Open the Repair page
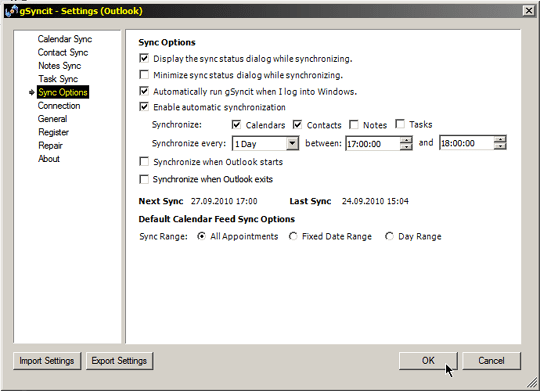Image resolution: width=540 pixels, height=391 pixels. pyautogui.click(x=50, y=145)
